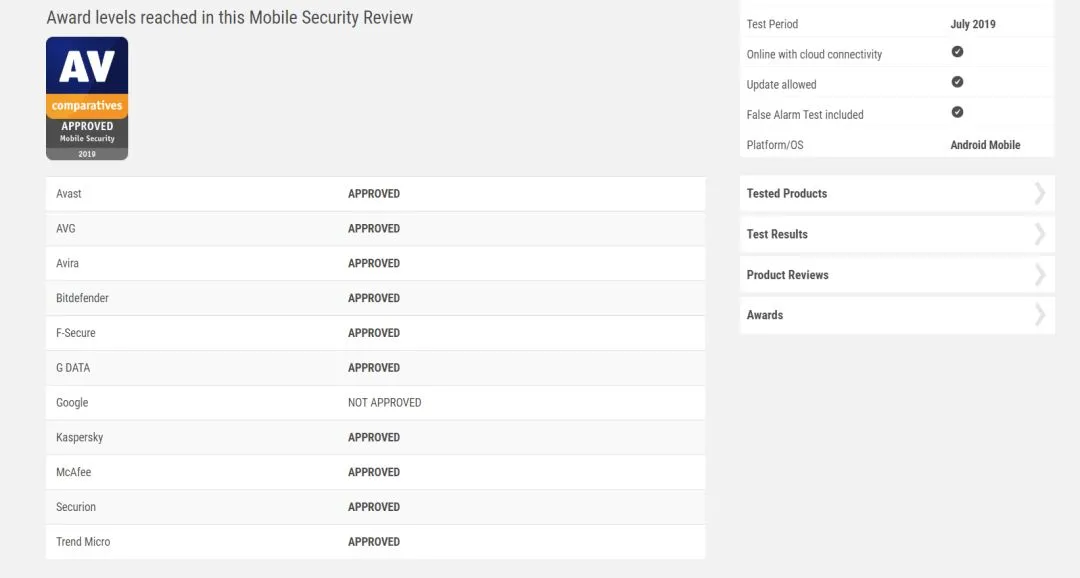Click the July 2019 test period value
Image resolution: width=1080 pixels, height=578 pixels.
(x=973, y=24)
